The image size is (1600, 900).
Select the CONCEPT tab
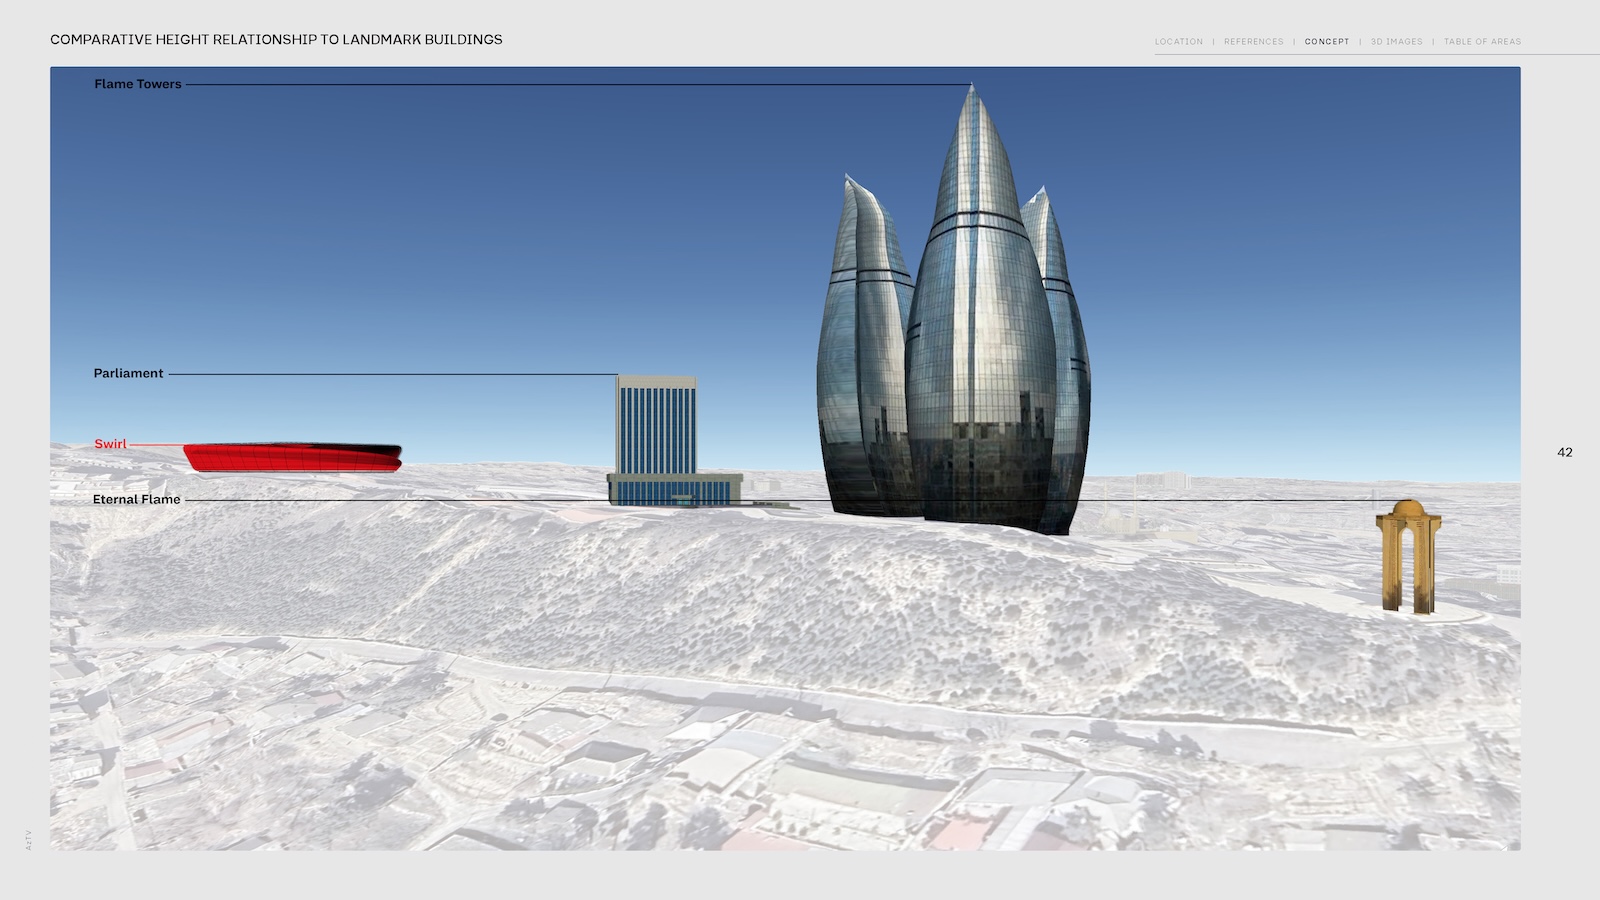(x=1326, y=42)
